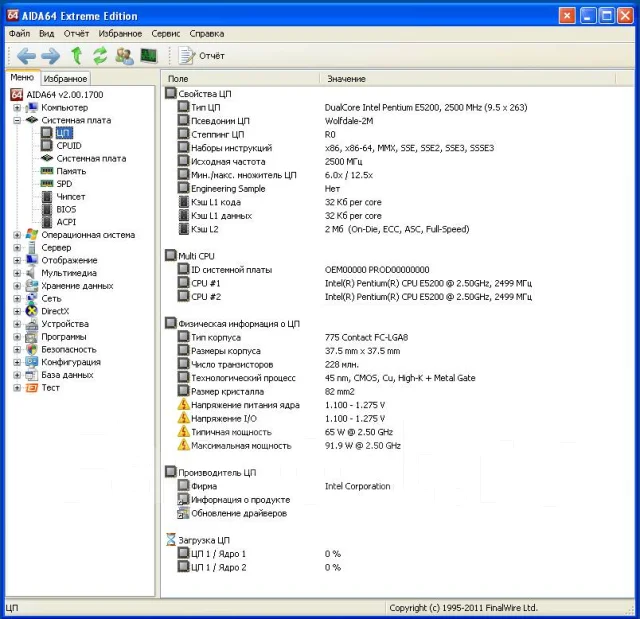Select the Тип ЦП row

353,107
